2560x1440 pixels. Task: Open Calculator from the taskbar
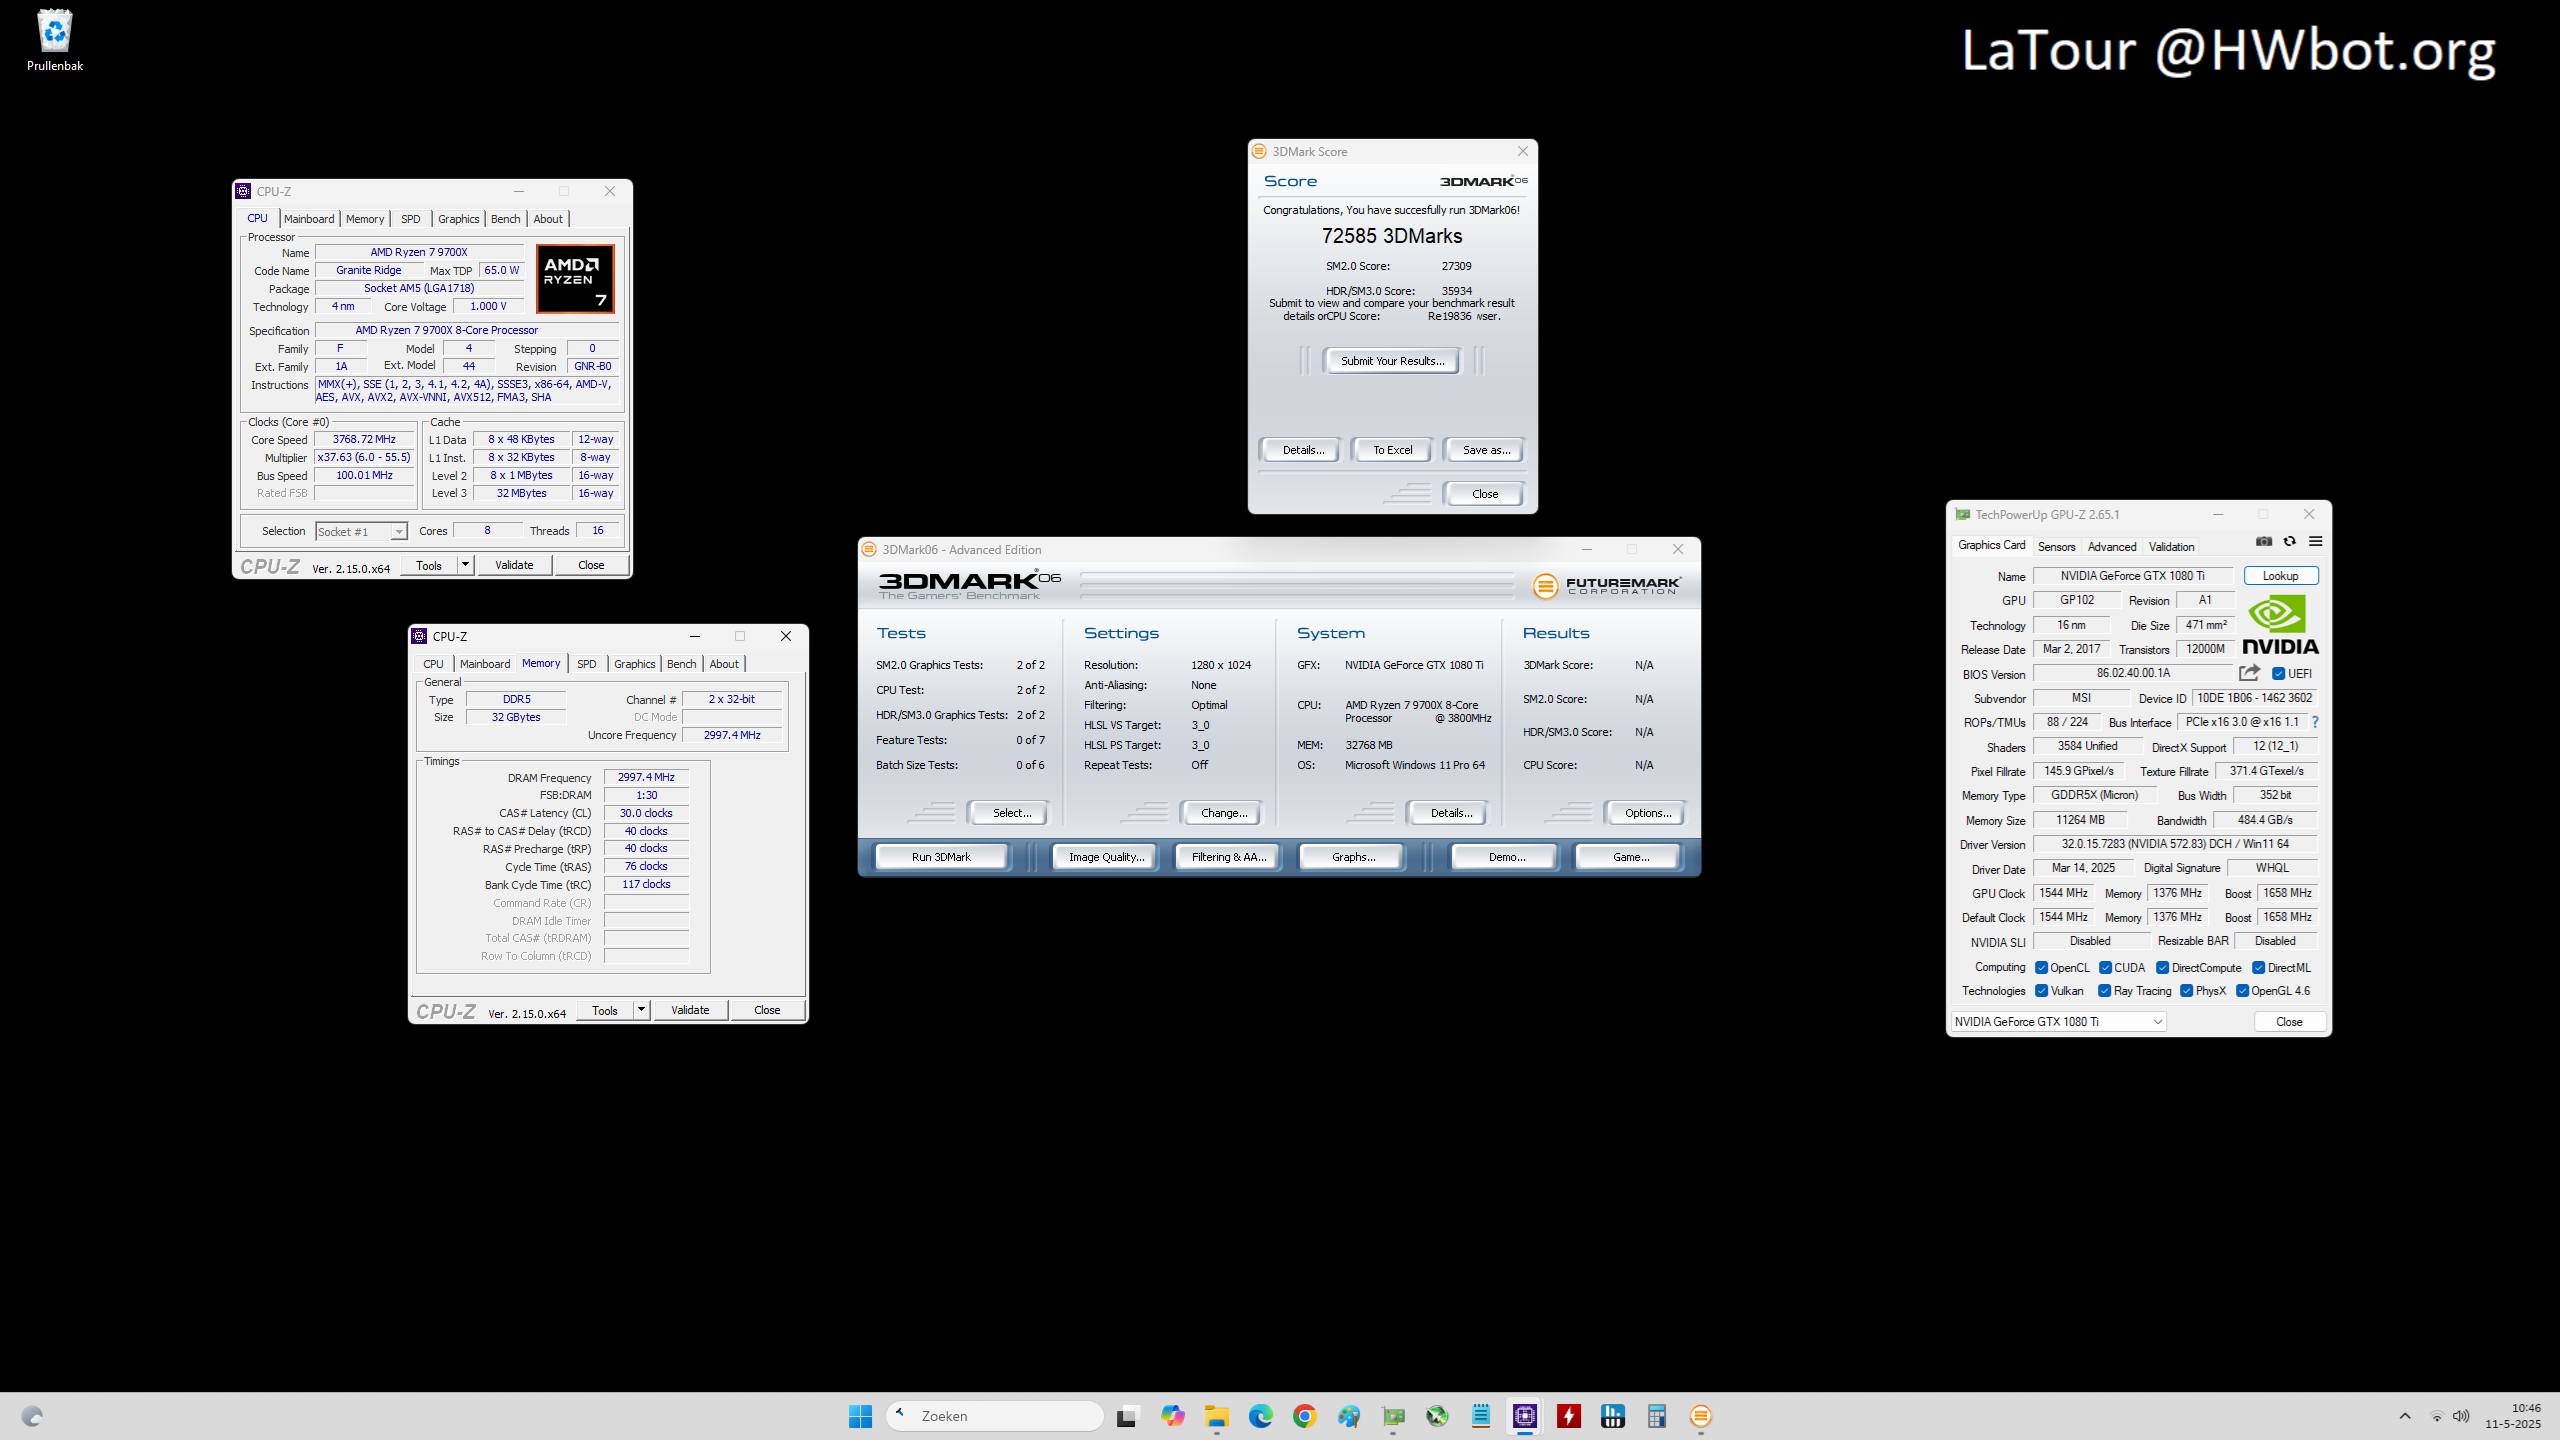click(x=1657, y=1416)
